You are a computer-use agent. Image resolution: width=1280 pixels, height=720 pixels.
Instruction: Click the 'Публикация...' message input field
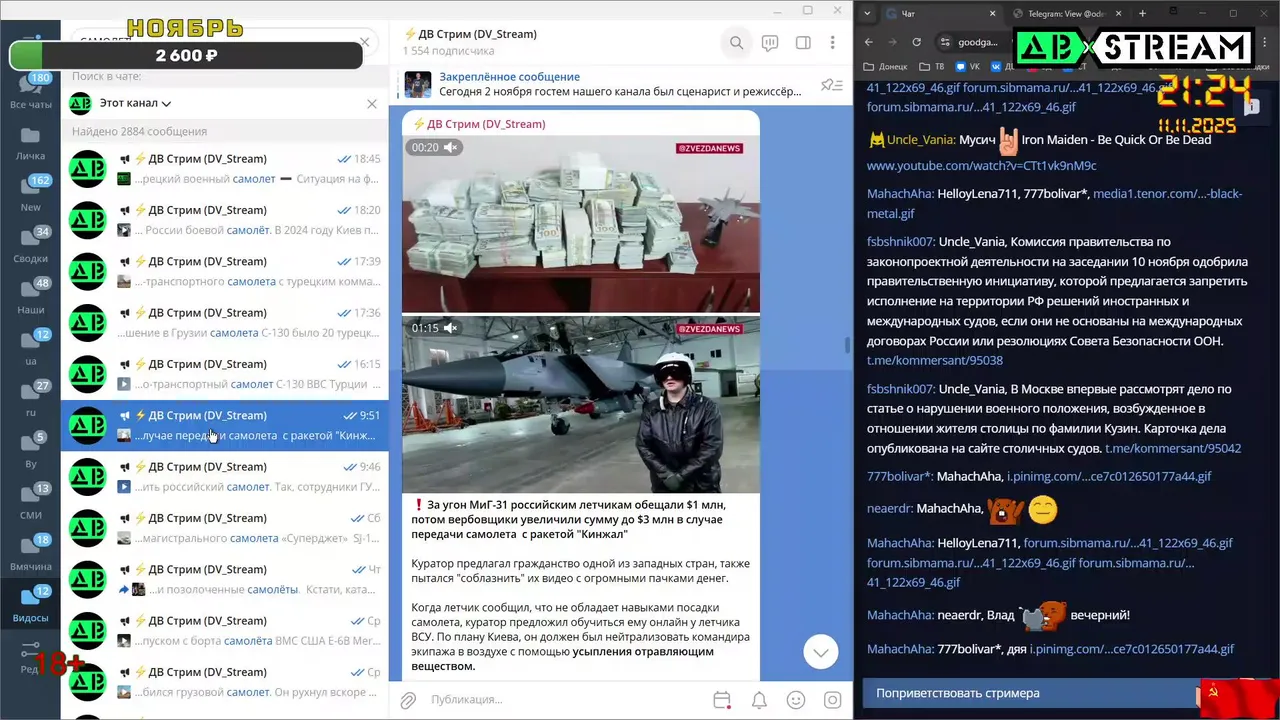coord(565,700)
